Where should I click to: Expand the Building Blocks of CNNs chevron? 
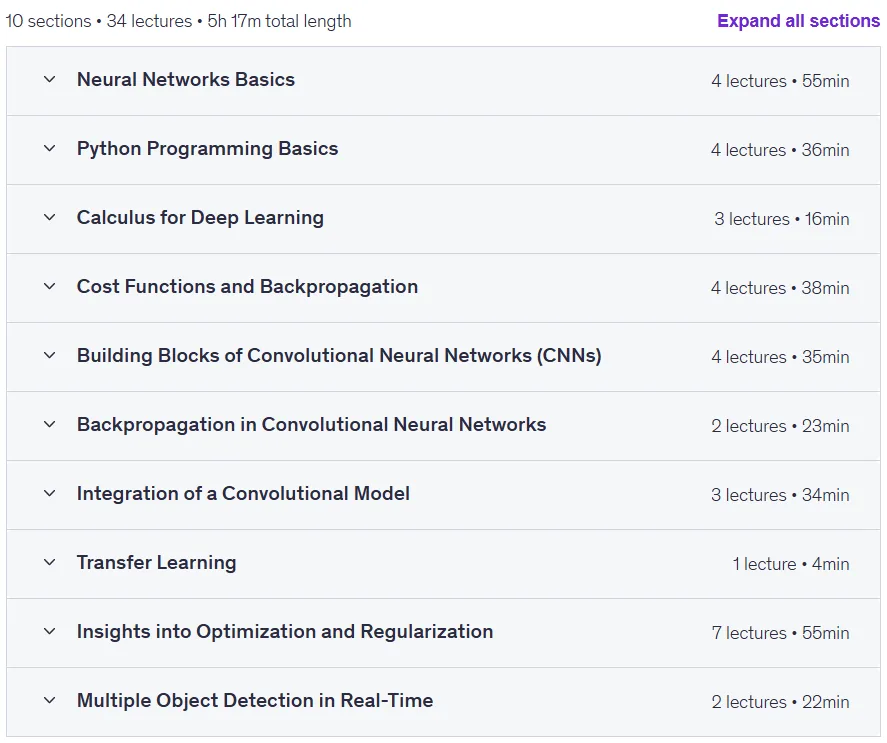50,356
